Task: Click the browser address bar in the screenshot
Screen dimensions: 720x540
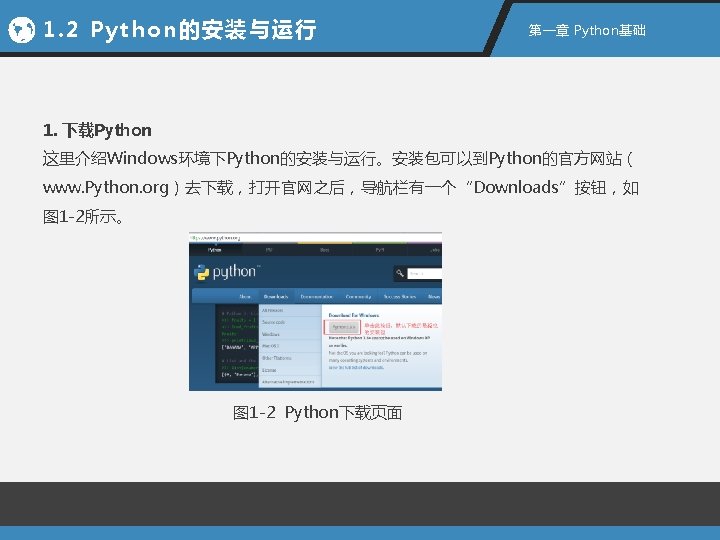Action: (x=315, y=238)
